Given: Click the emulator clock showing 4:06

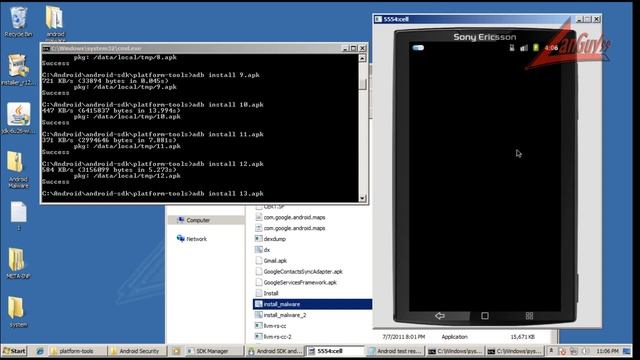Looking at the screenshot, I should point(551,48).
